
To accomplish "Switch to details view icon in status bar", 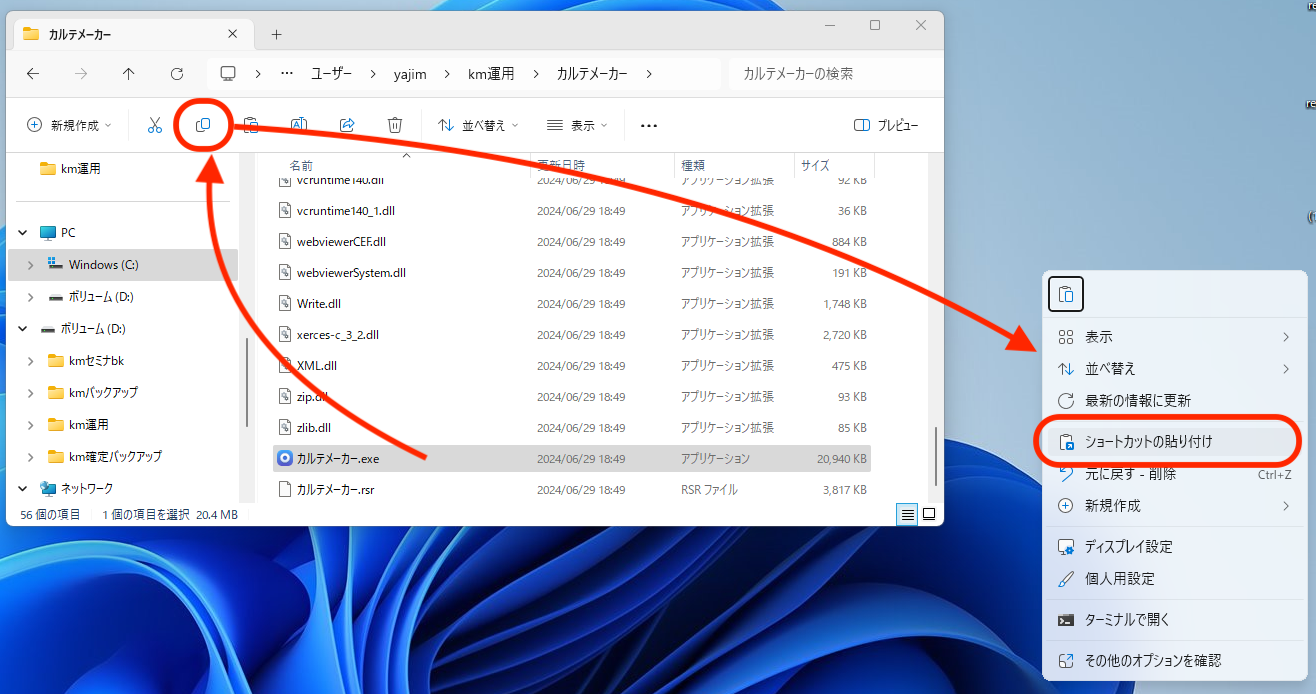I will coord(907,514).
